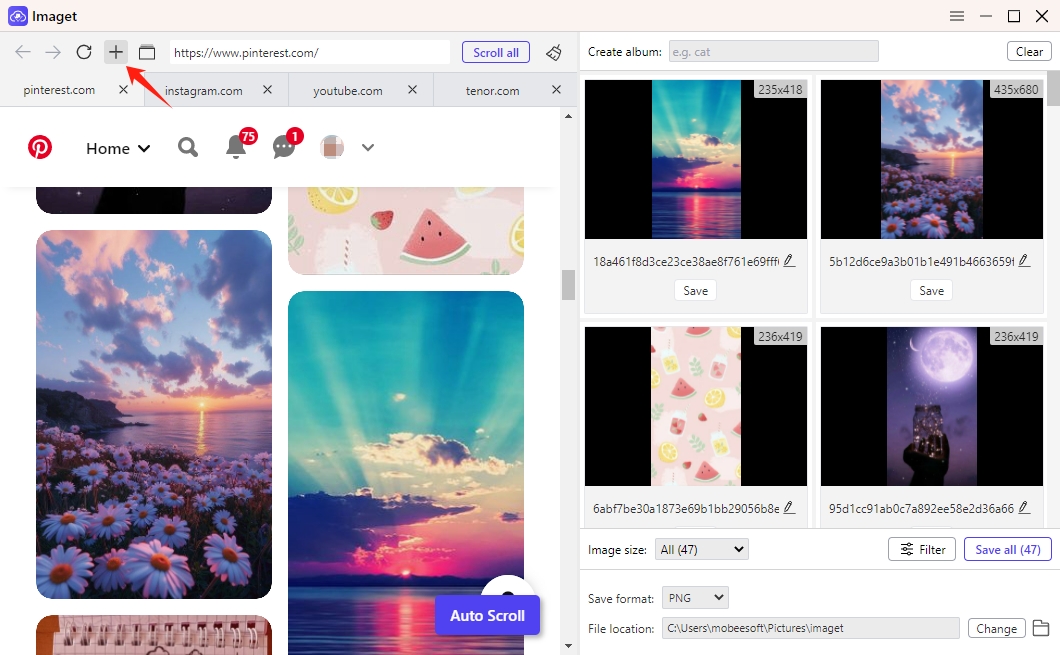Open Pinterest messages chat bubble
The width and height of the screenshot is (1060, 655).
[284, 147]
